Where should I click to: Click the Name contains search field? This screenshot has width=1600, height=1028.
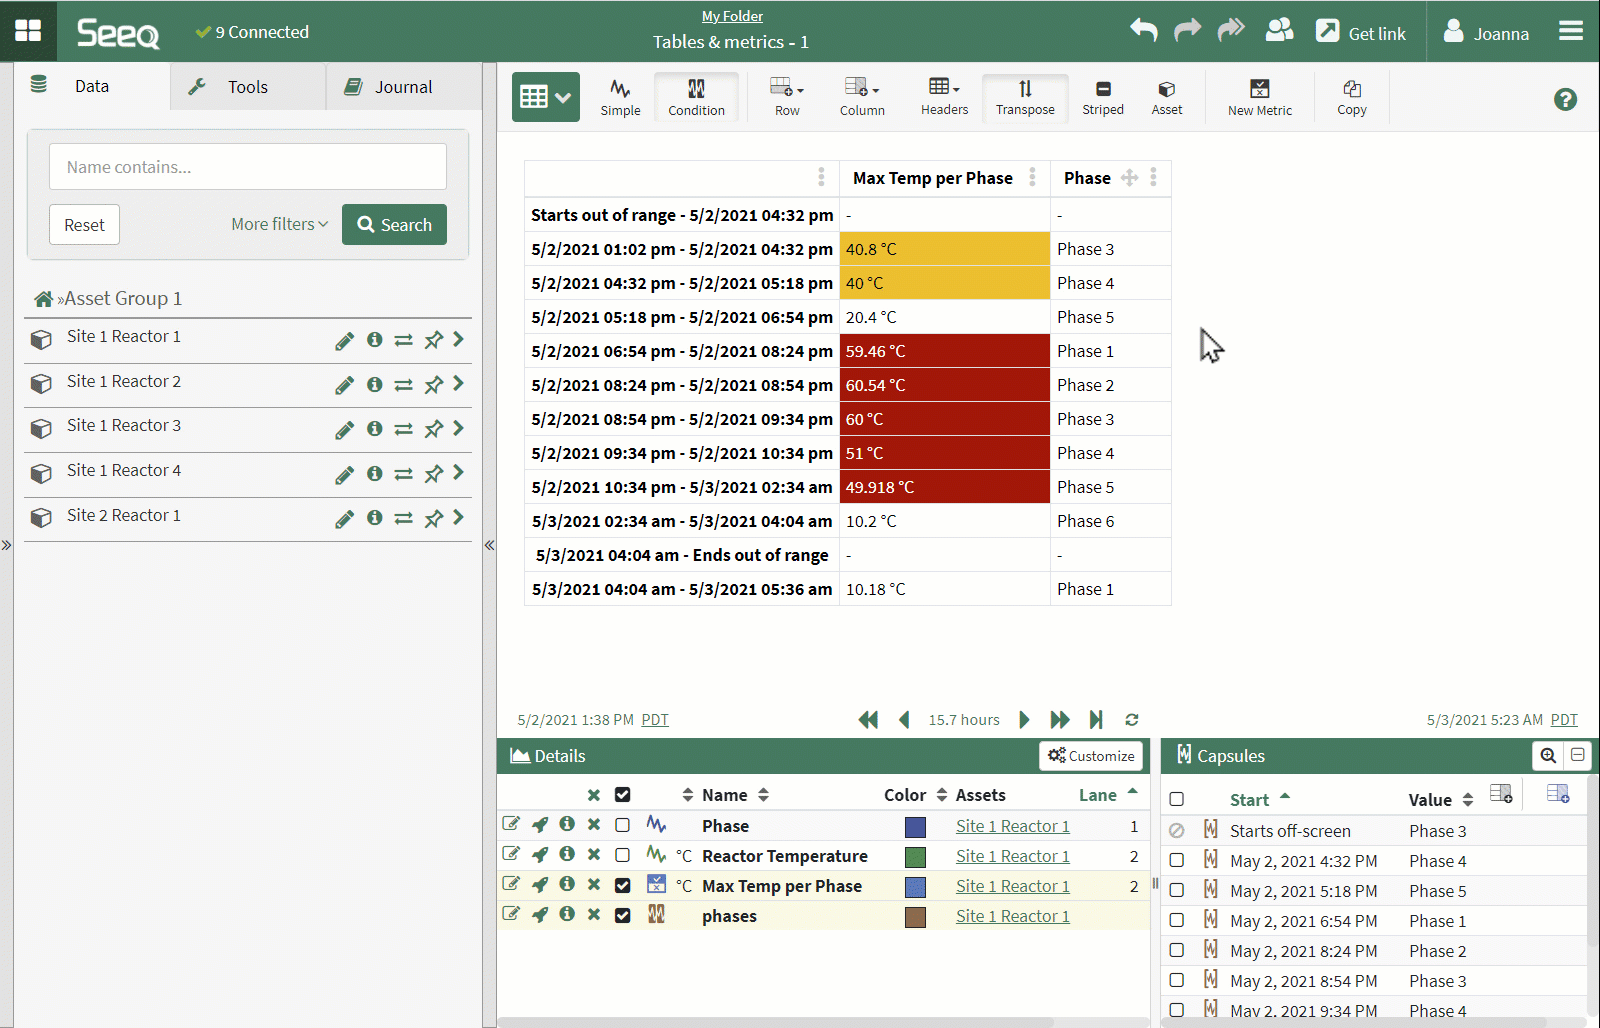click(x=247, y=167)
